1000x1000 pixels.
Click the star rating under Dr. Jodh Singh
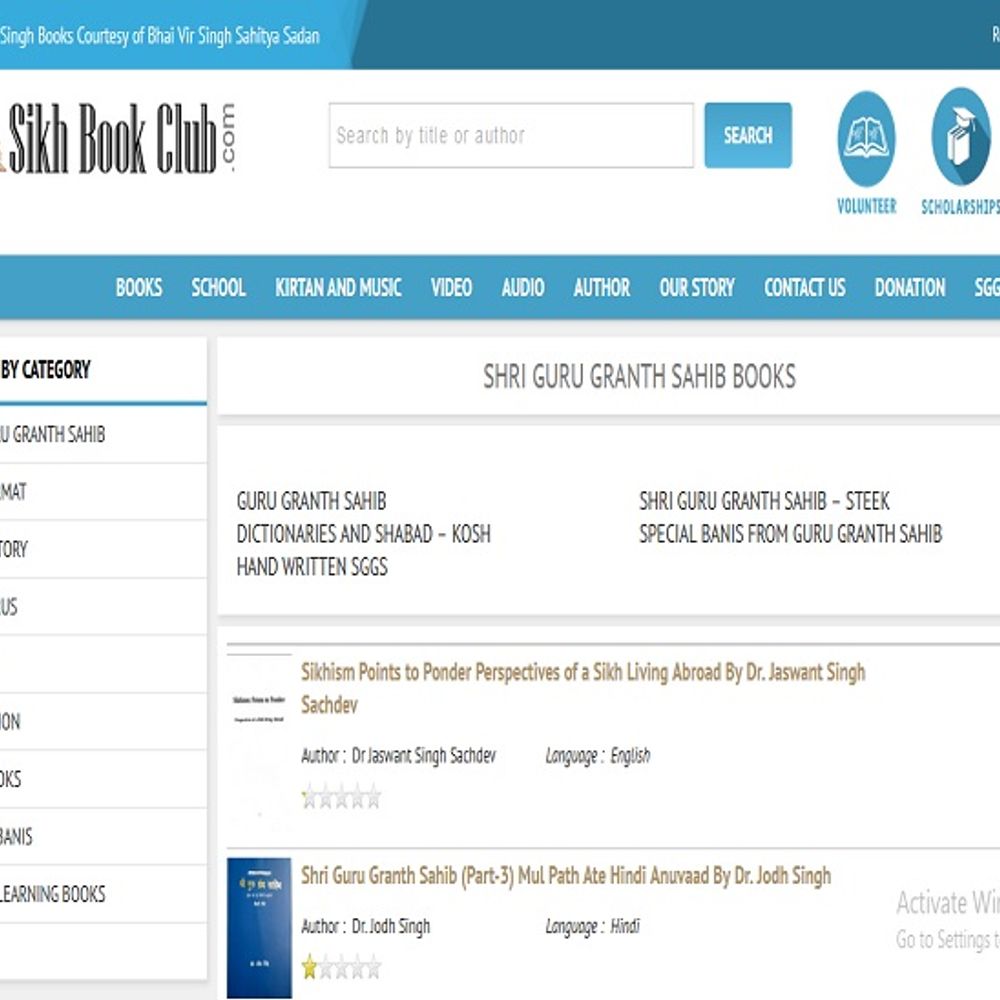click(341, 967)
